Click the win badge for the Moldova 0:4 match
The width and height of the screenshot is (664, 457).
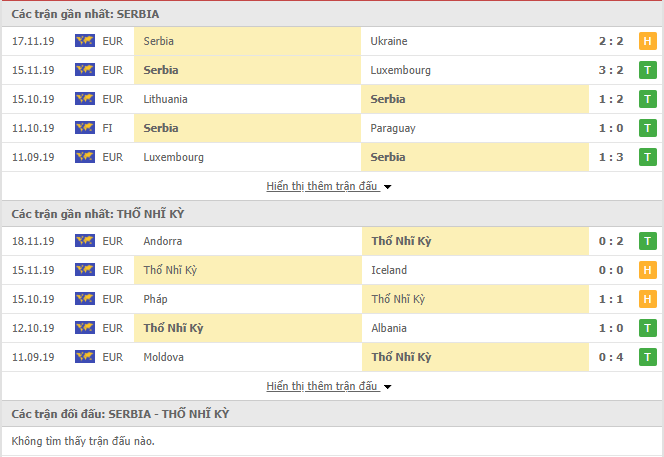[x=647, y=357]
